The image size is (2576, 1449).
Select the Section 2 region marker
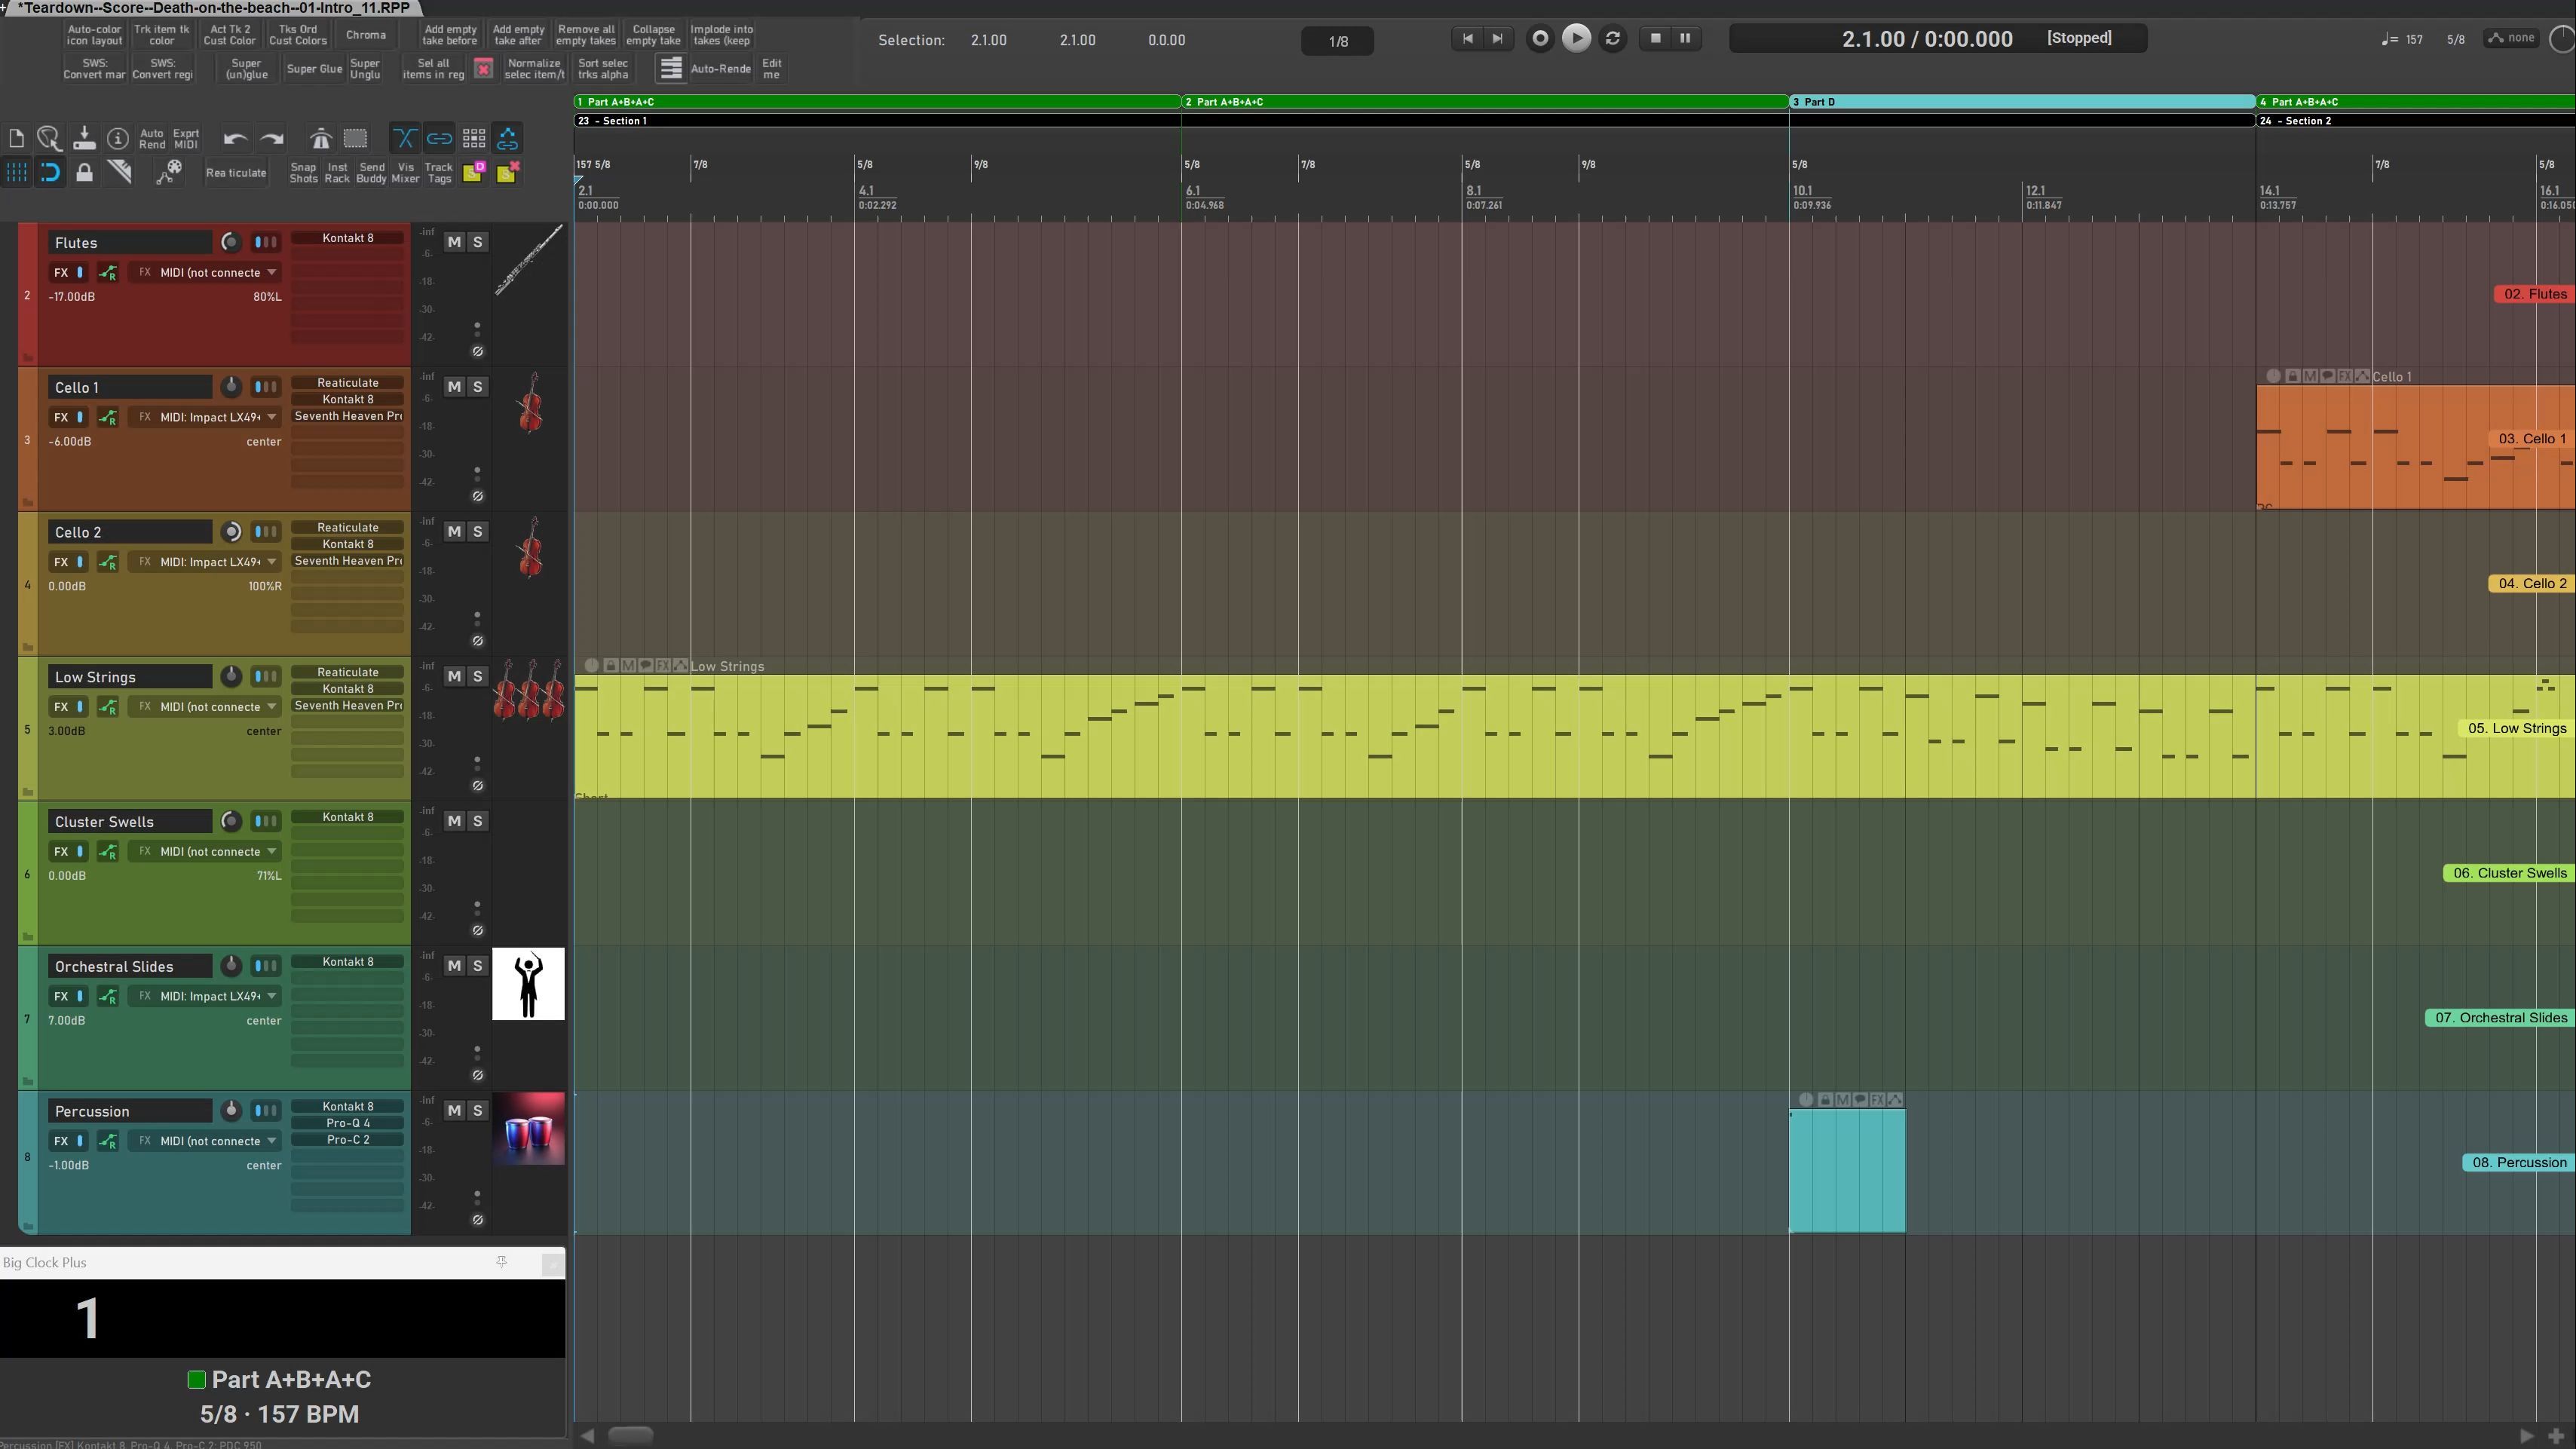[2415, 121]
